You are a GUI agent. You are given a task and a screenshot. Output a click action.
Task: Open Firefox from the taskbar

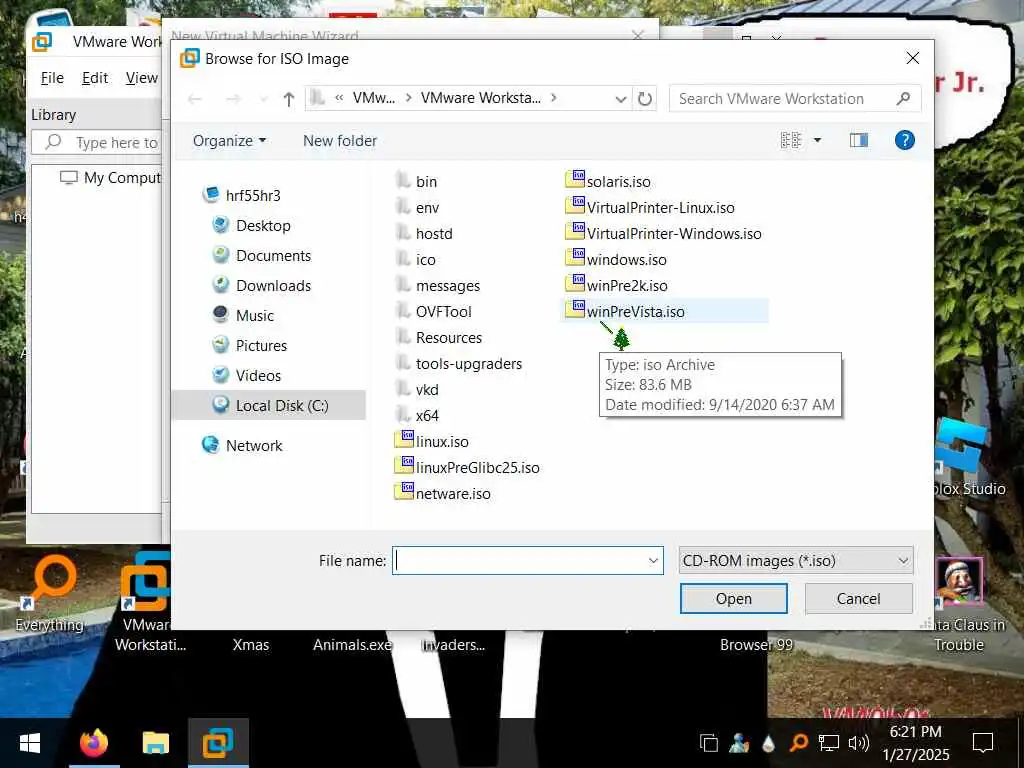(94, 743)
